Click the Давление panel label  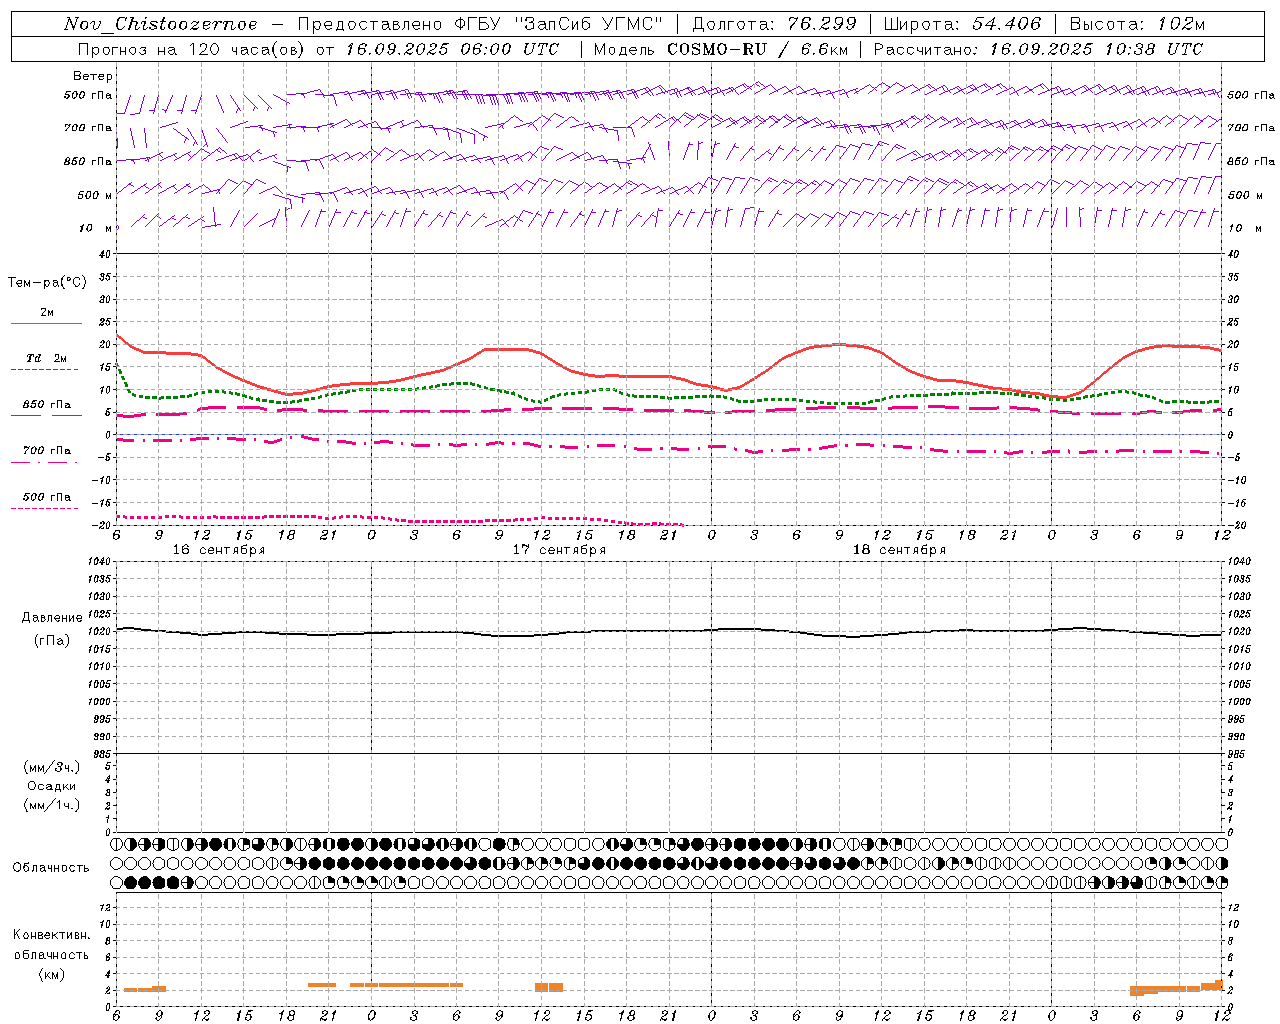[52, 618]
